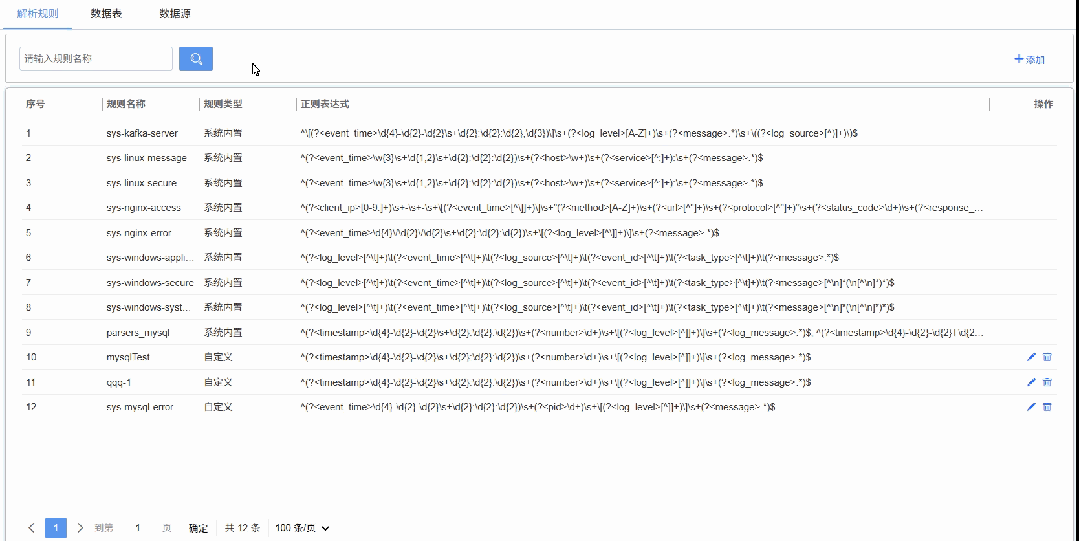Switch to the 数据表 tab
1079x541 pixels.
106,14
